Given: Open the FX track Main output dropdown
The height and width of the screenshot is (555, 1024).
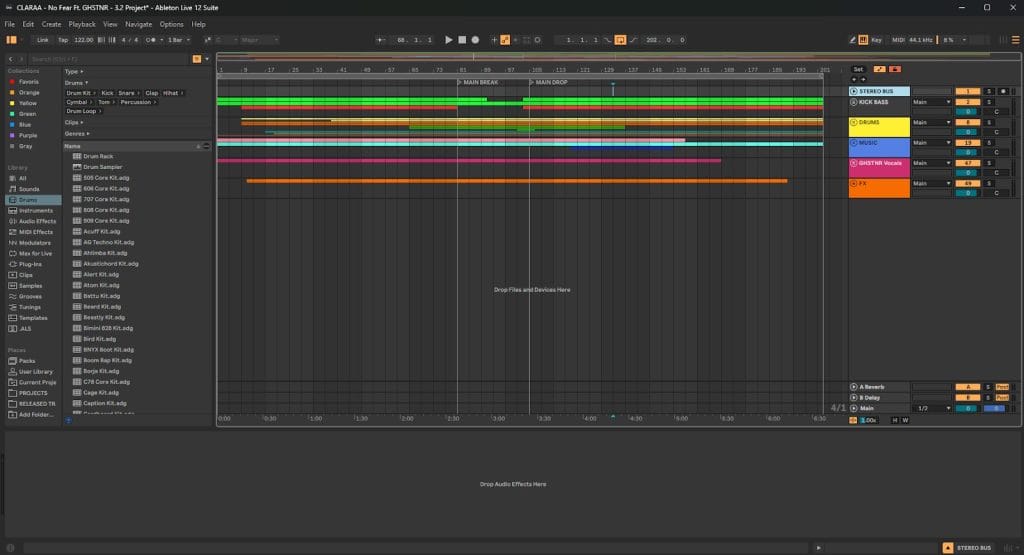Looking at the screenshot, I should click(931, 184).
